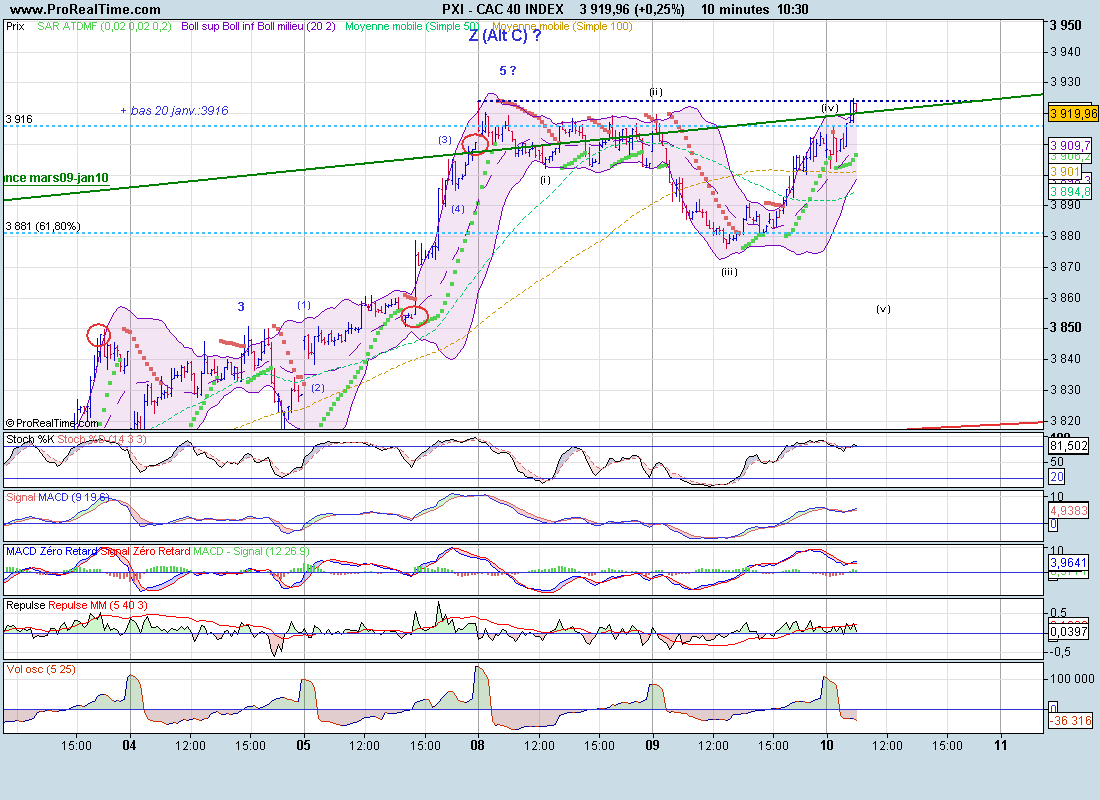Click the 10:30 time in the header
Image resolution: width=1100 pixels, height=800 pixels.
point(793,9)
